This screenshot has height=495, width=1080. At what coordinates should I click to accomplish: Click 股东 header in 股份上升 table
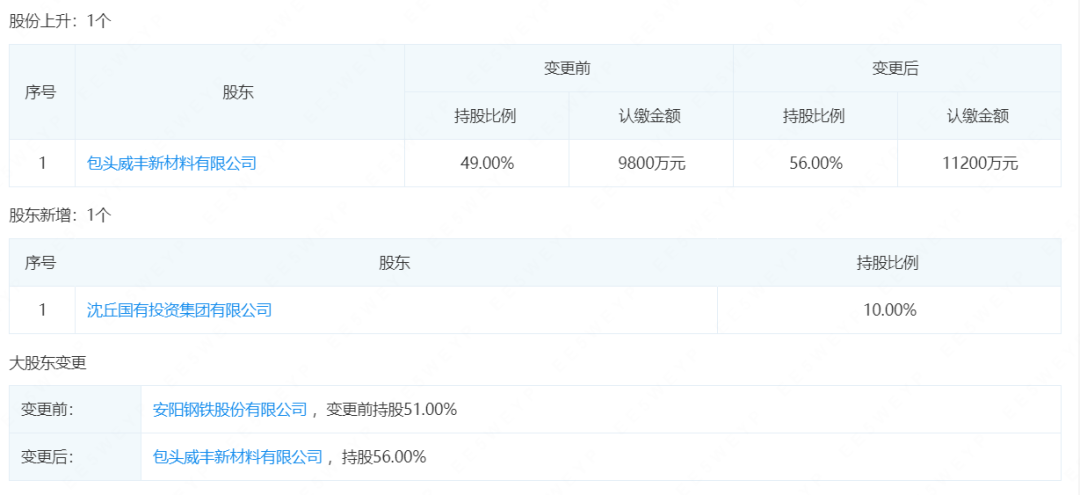(x=239, y=92)
